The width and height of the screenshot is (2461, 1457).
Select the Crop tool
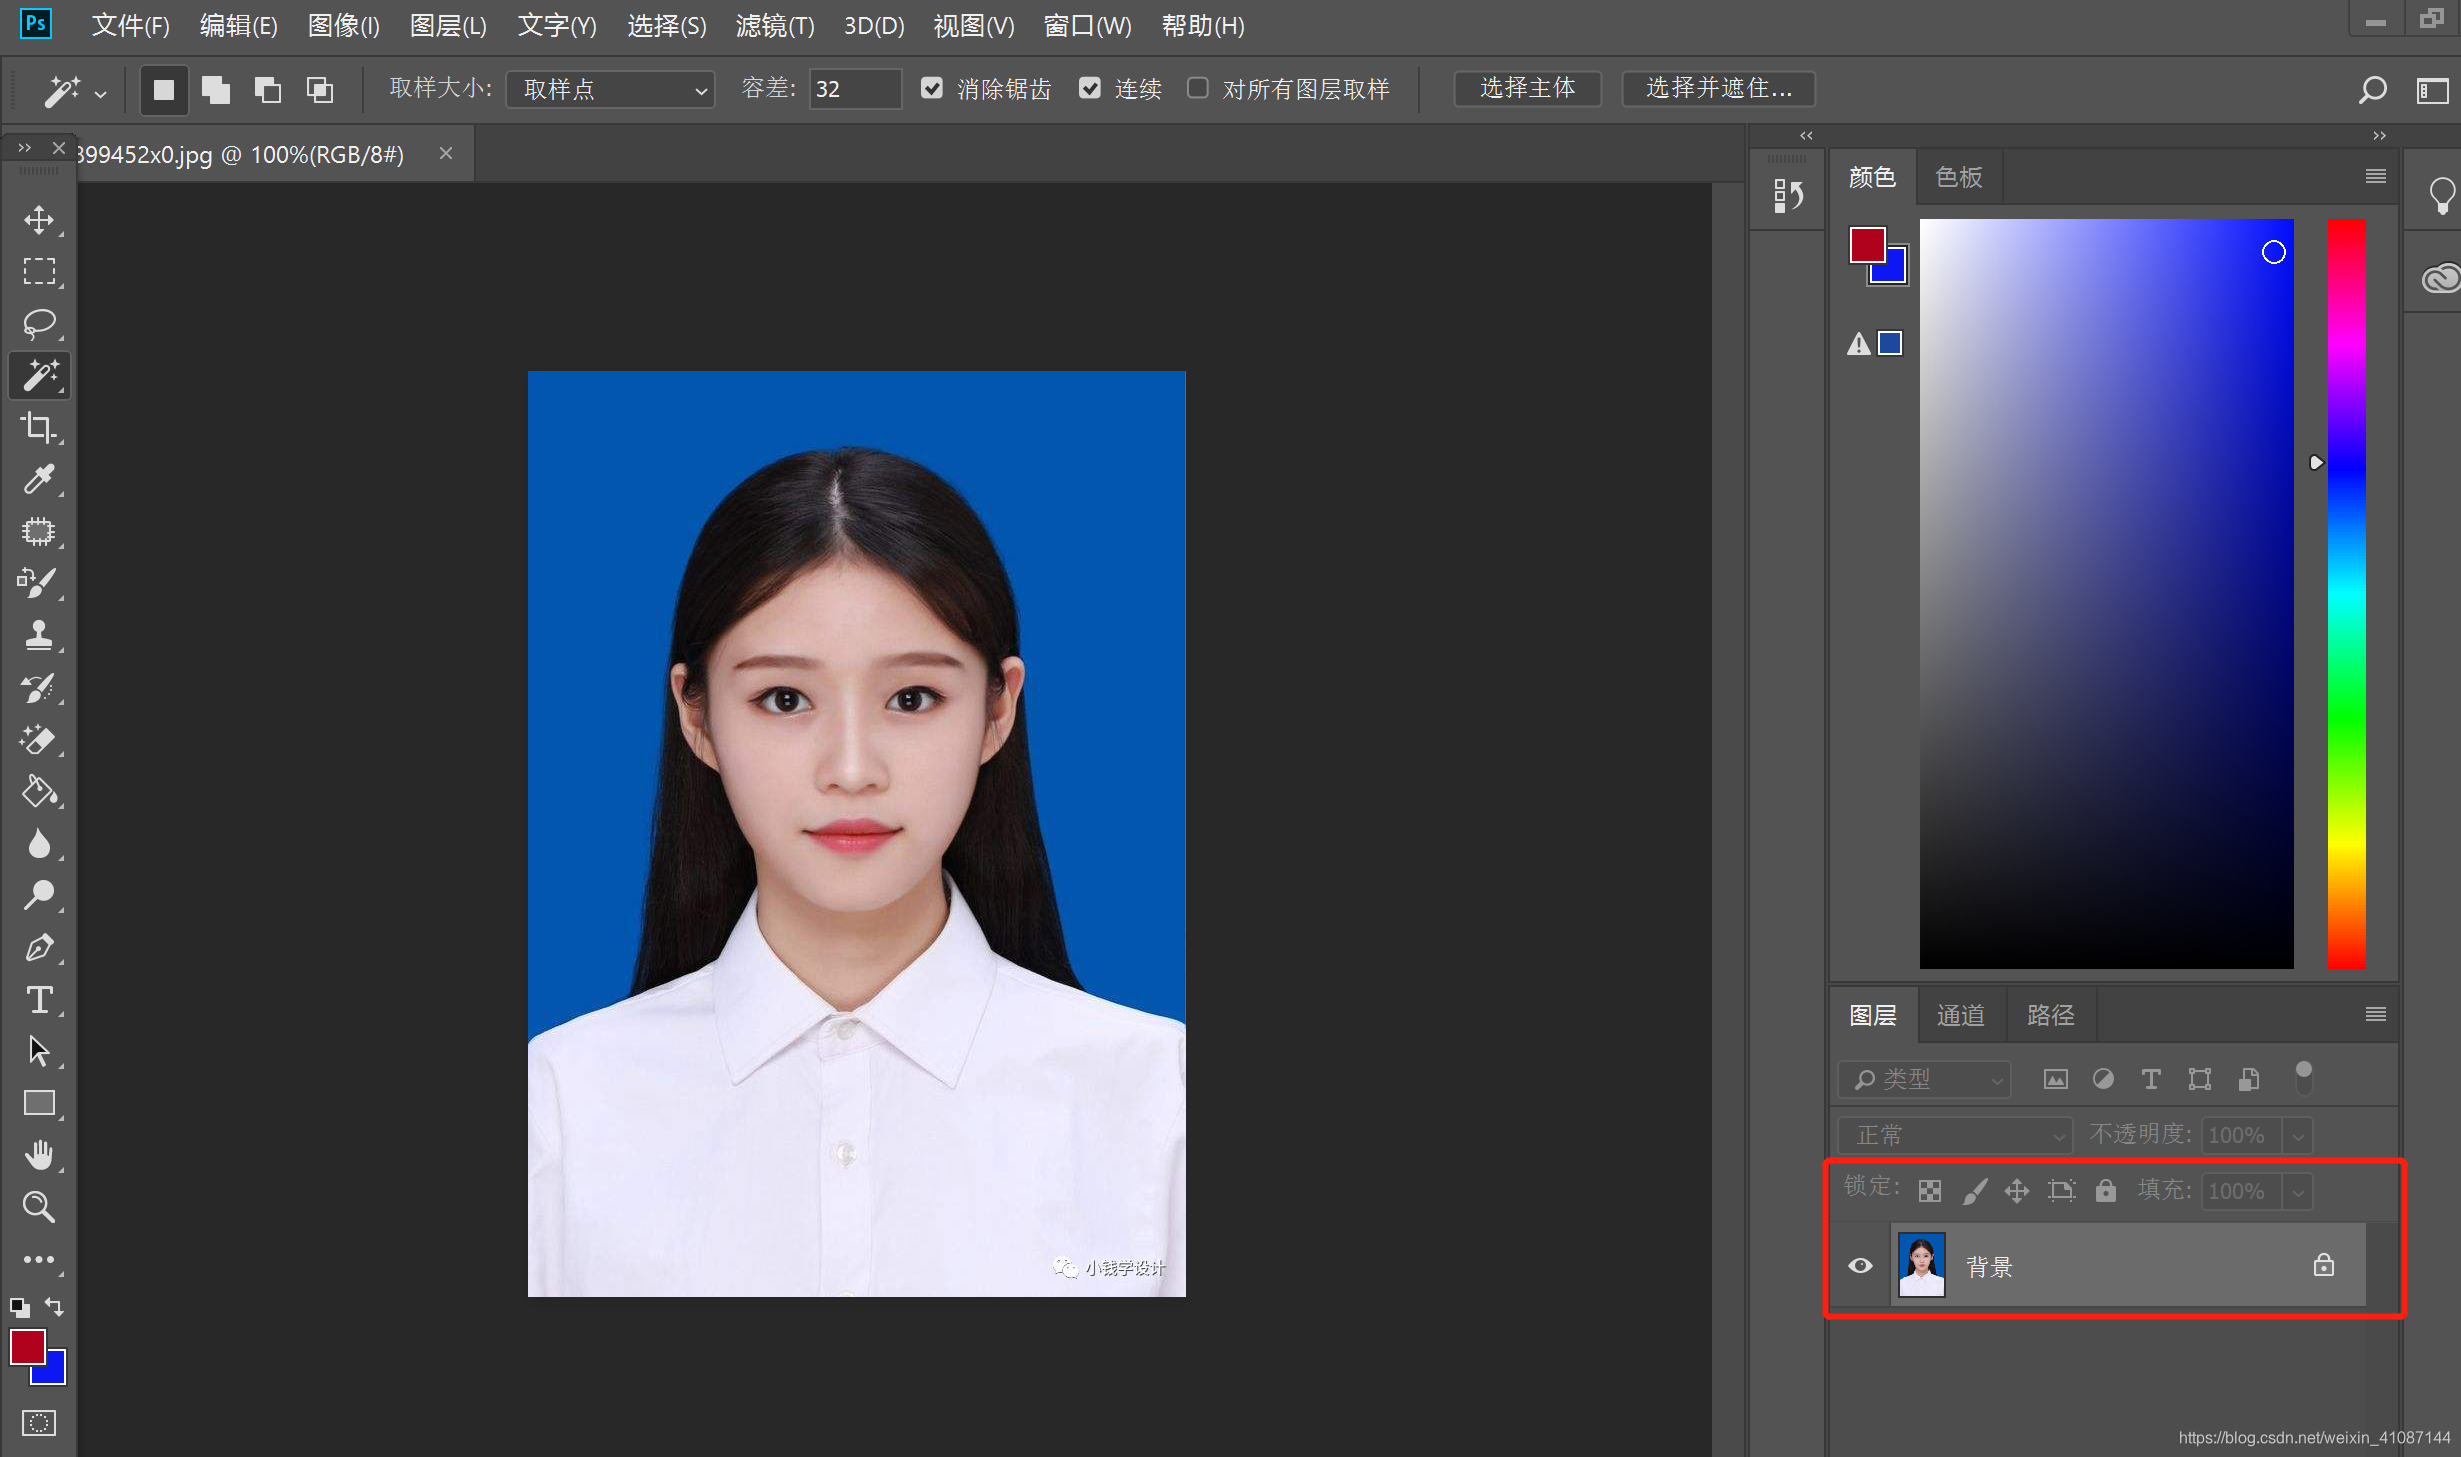(x=39, y=428)
